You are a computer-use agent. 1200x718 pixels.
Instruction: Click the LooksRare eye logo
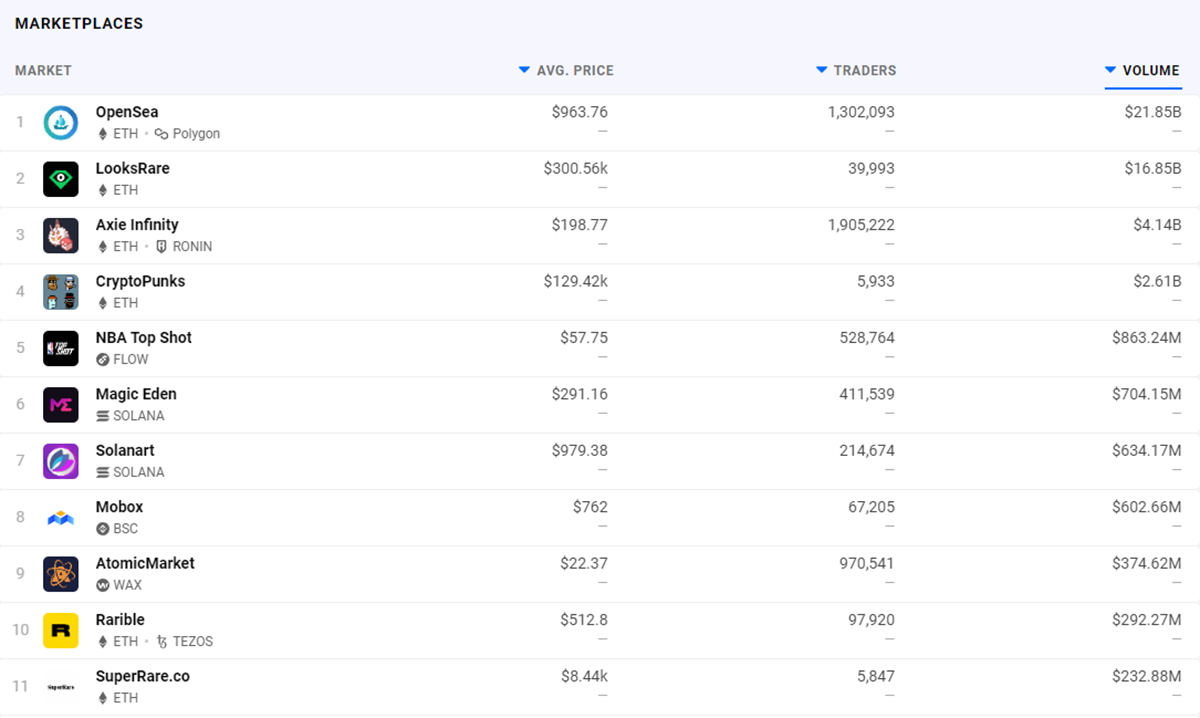click(61, 179)
